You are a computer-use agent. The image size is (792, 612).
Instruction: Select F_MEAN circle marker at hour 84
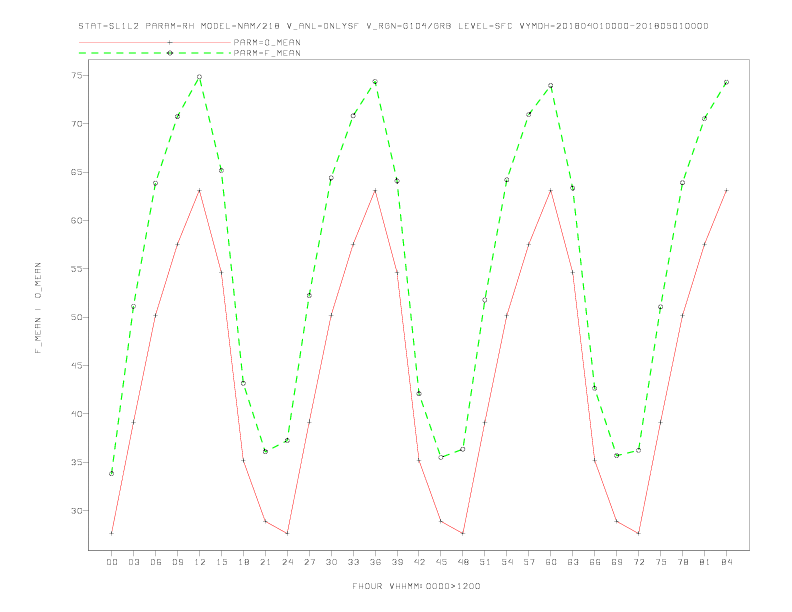[726, 82]
